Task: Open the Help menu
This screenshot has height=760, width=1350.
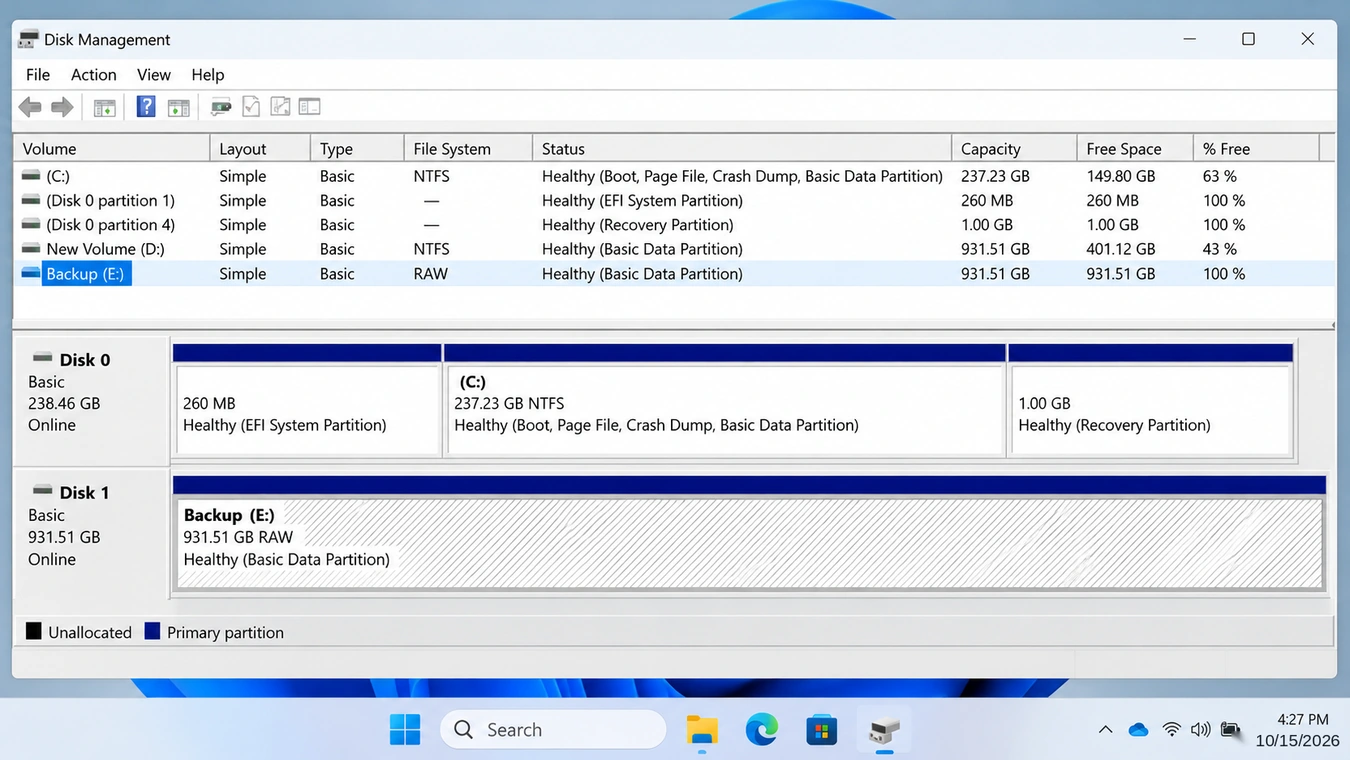Action: pos(208,75)
